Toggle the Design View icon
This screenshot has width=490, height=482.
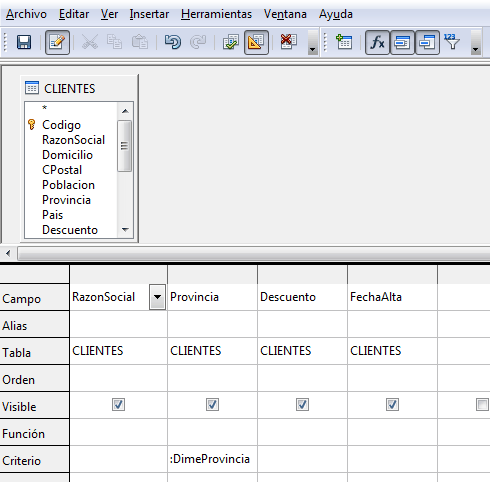(x=256, y=42)
